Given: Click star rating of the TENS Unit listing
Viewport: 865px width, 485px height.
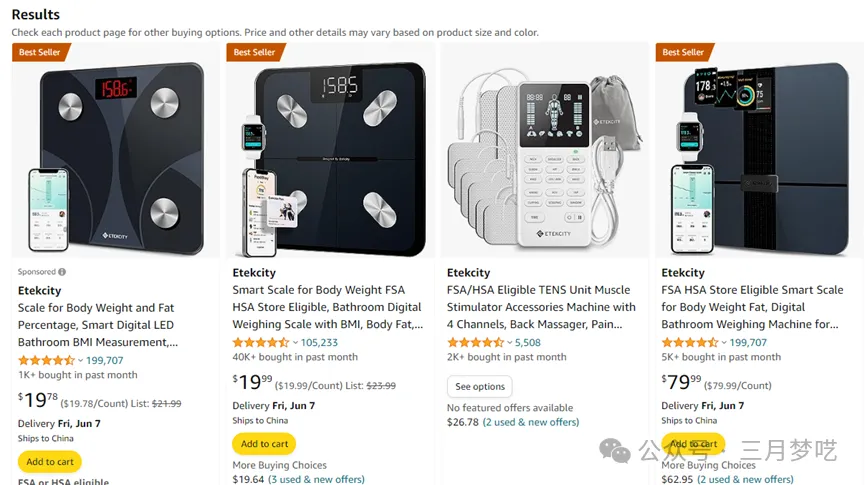Looking at the screenshot, I should click(x=474, y=343).
